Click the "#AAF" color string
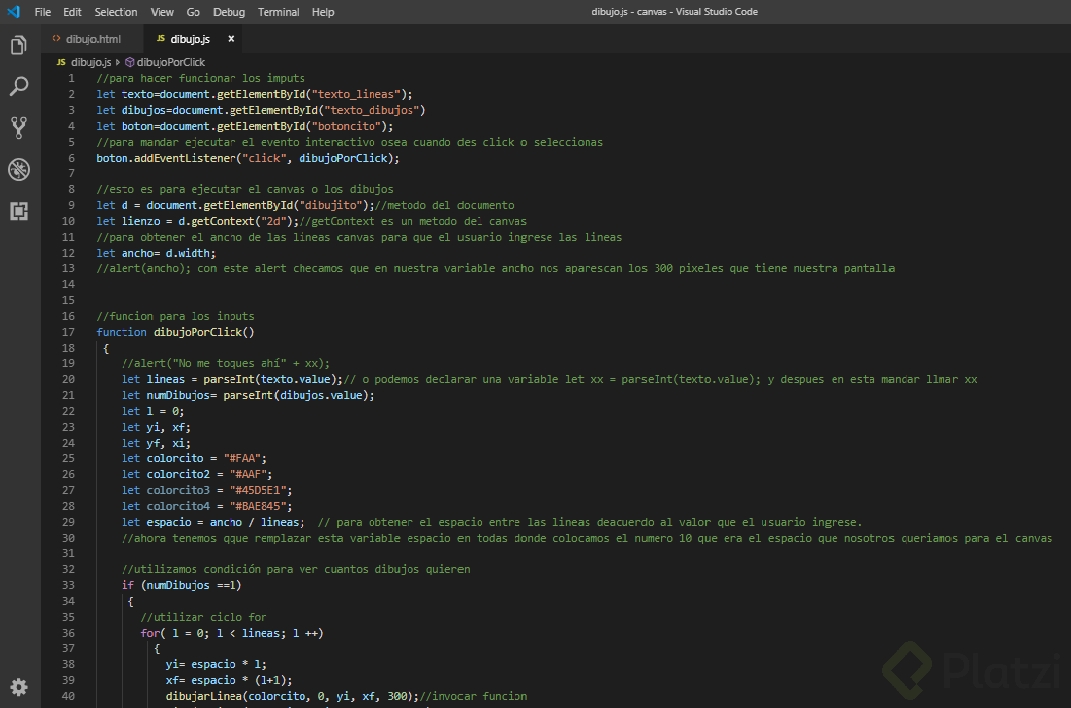The image size is (1071, 708). click(x=248, y=474)
